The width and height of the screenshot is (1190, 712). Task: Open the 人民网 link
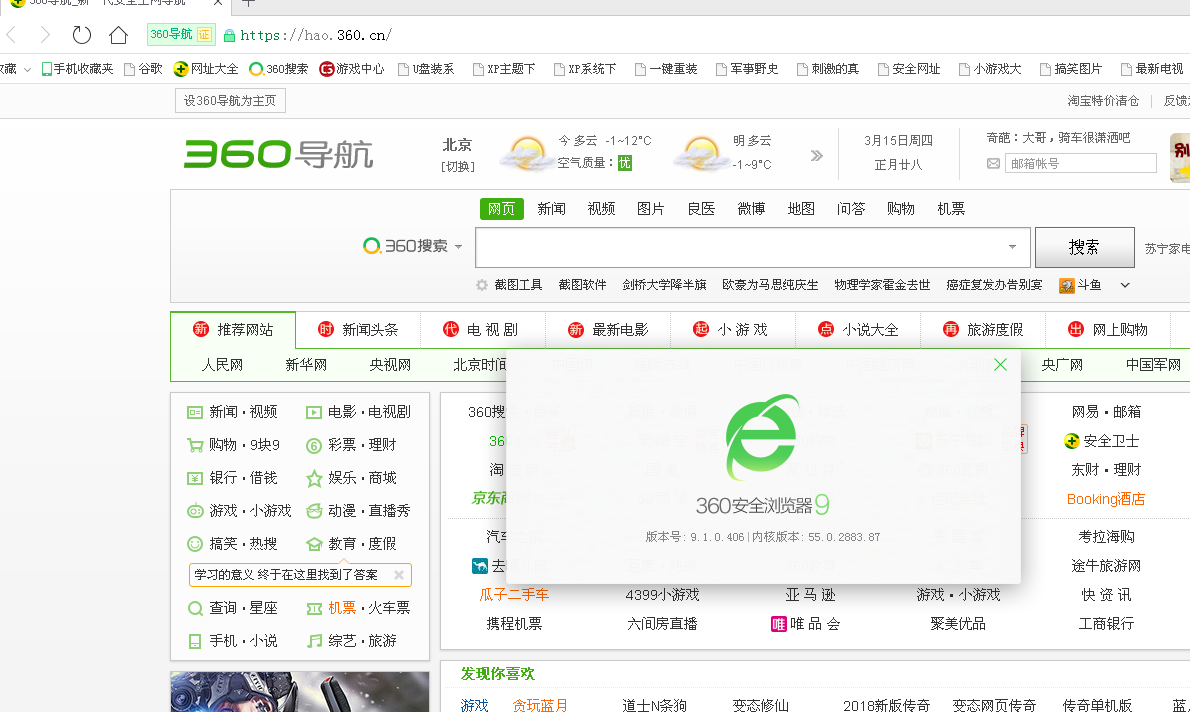click(222, 365)
